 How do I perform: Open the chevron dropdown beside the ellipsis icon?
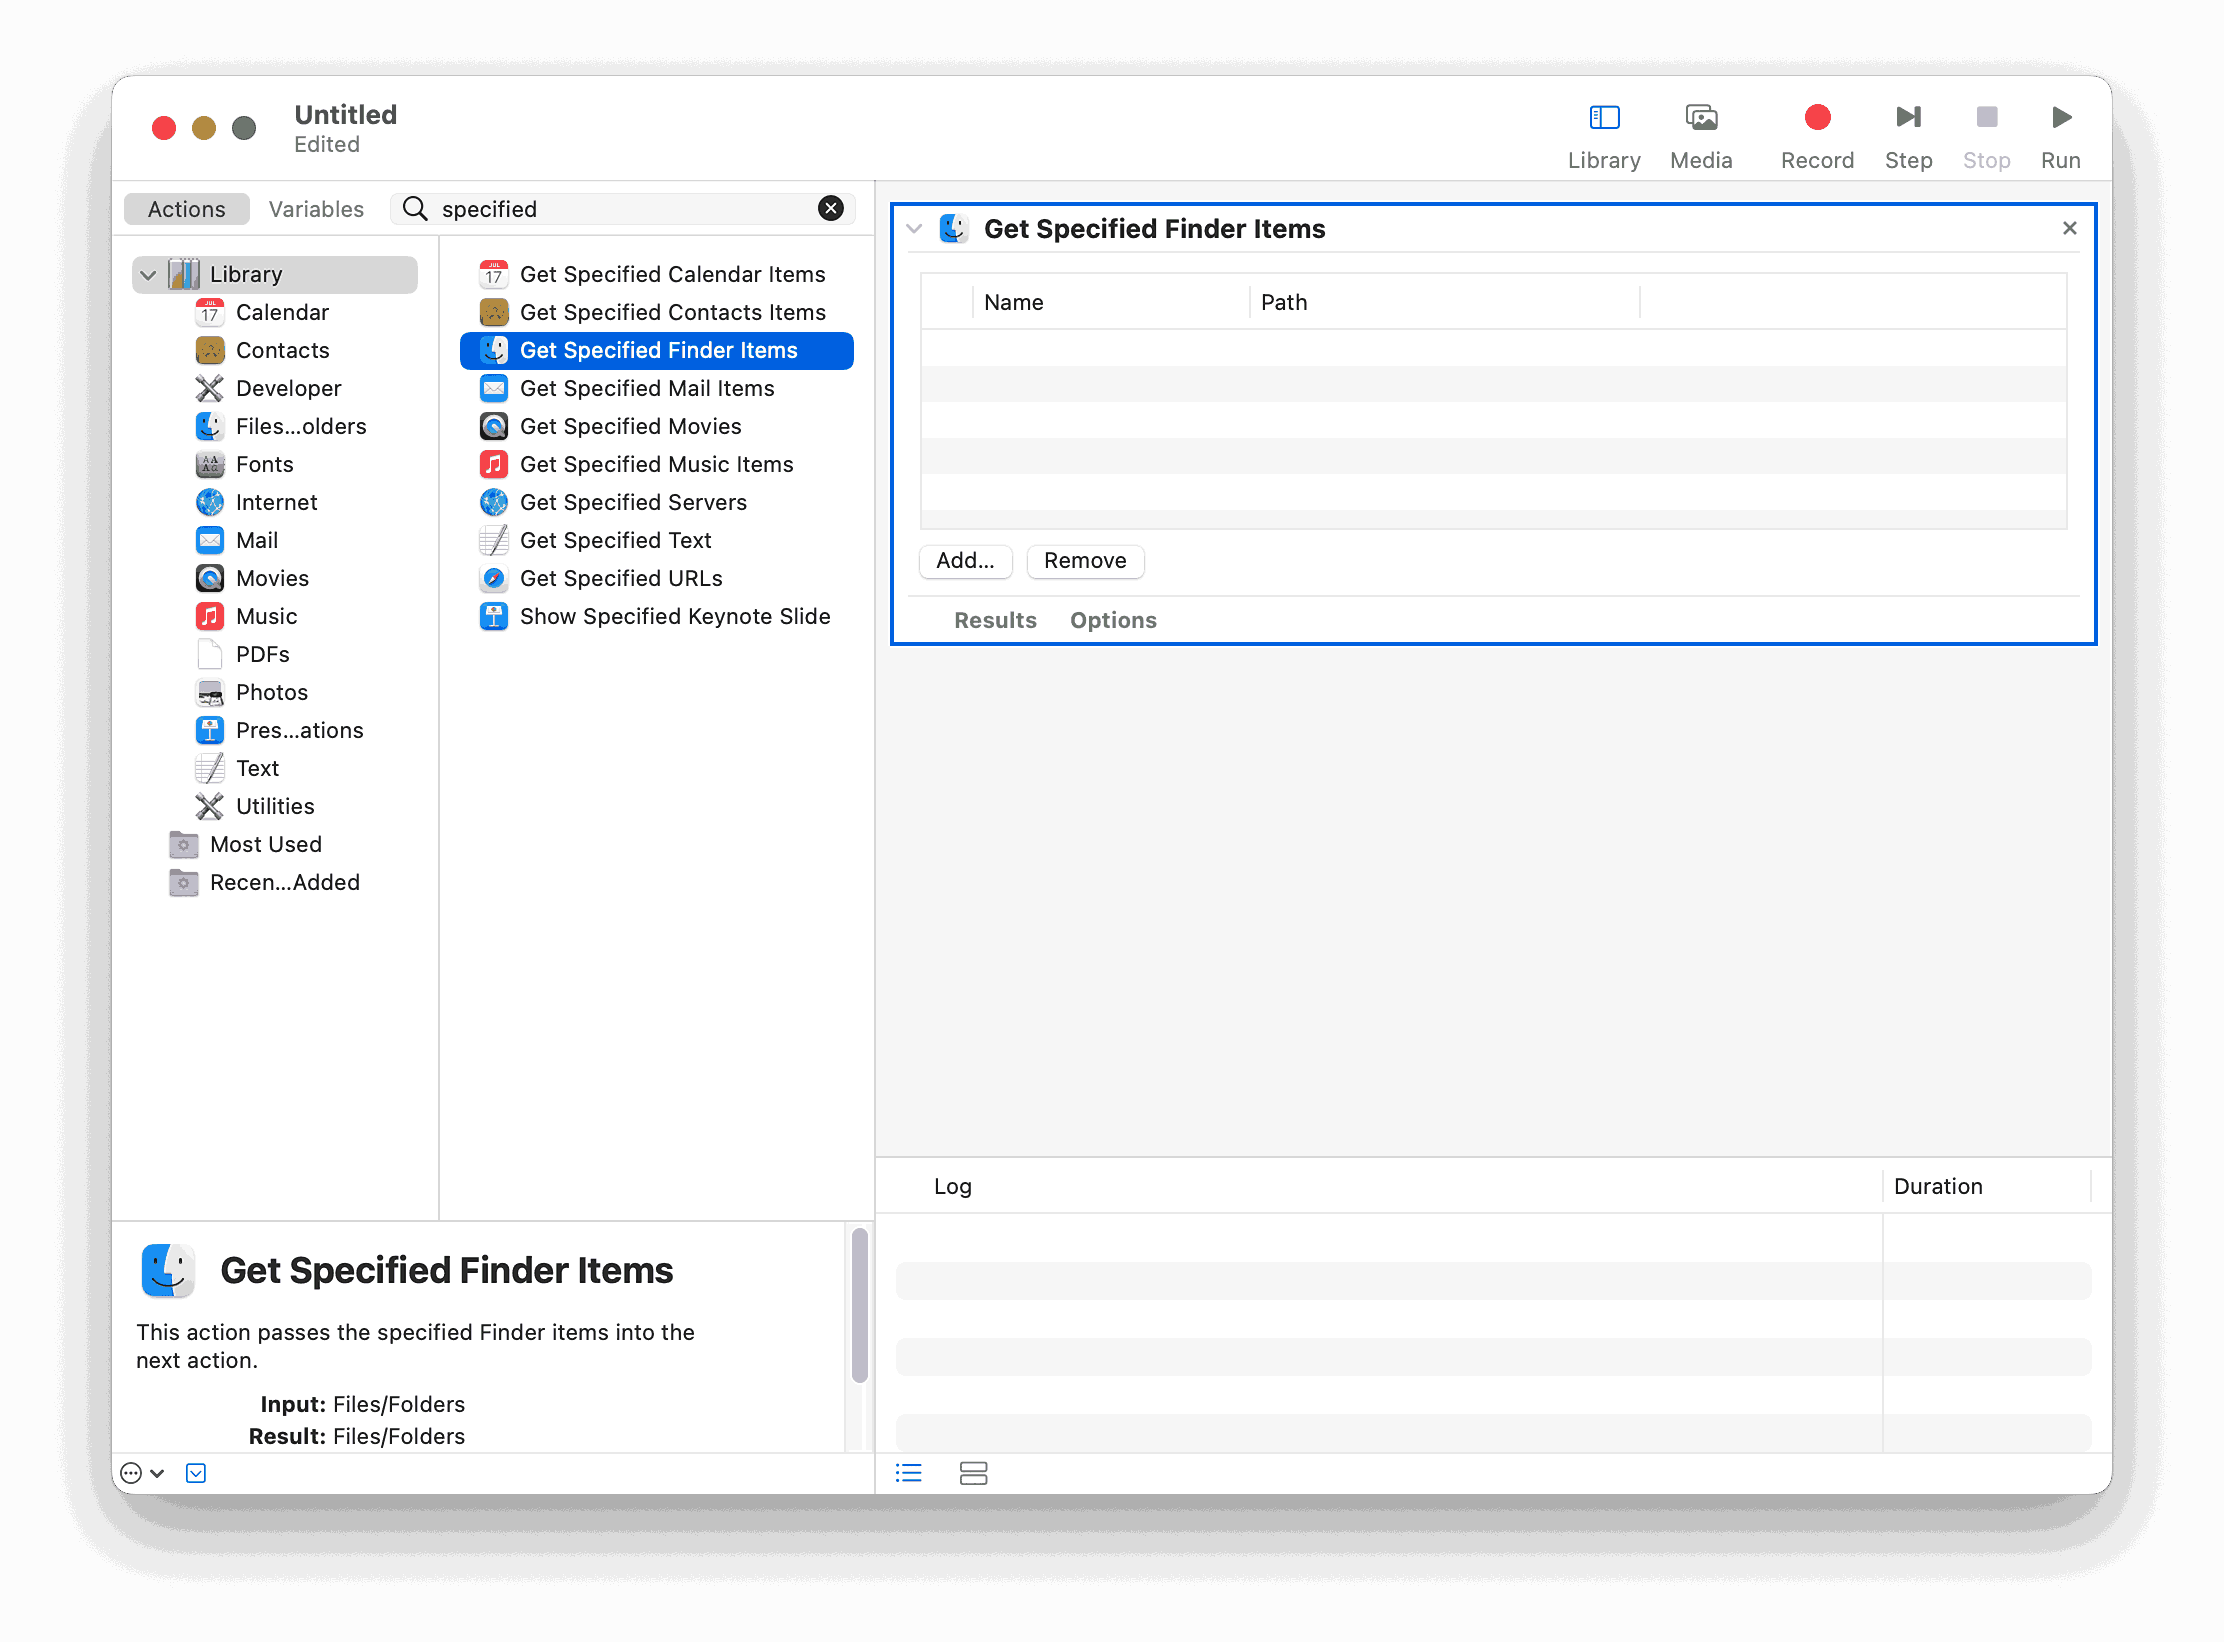[157, 1473]
